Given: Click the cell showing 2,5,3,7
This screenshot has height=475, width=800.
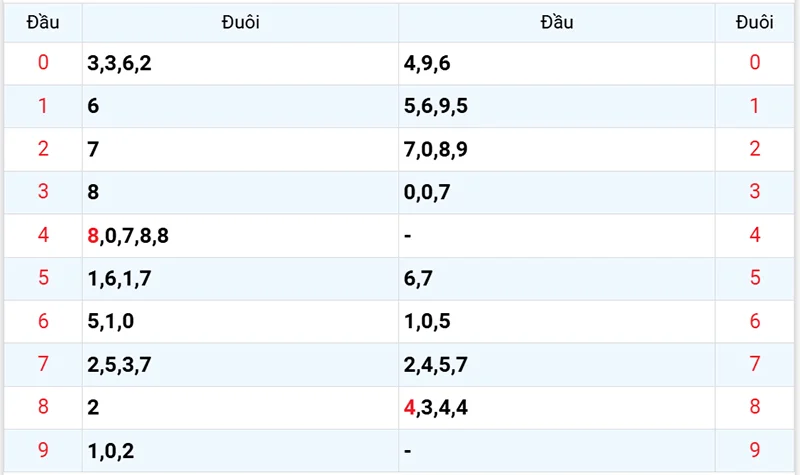Looking at the screenshot, I should point(119,365).
